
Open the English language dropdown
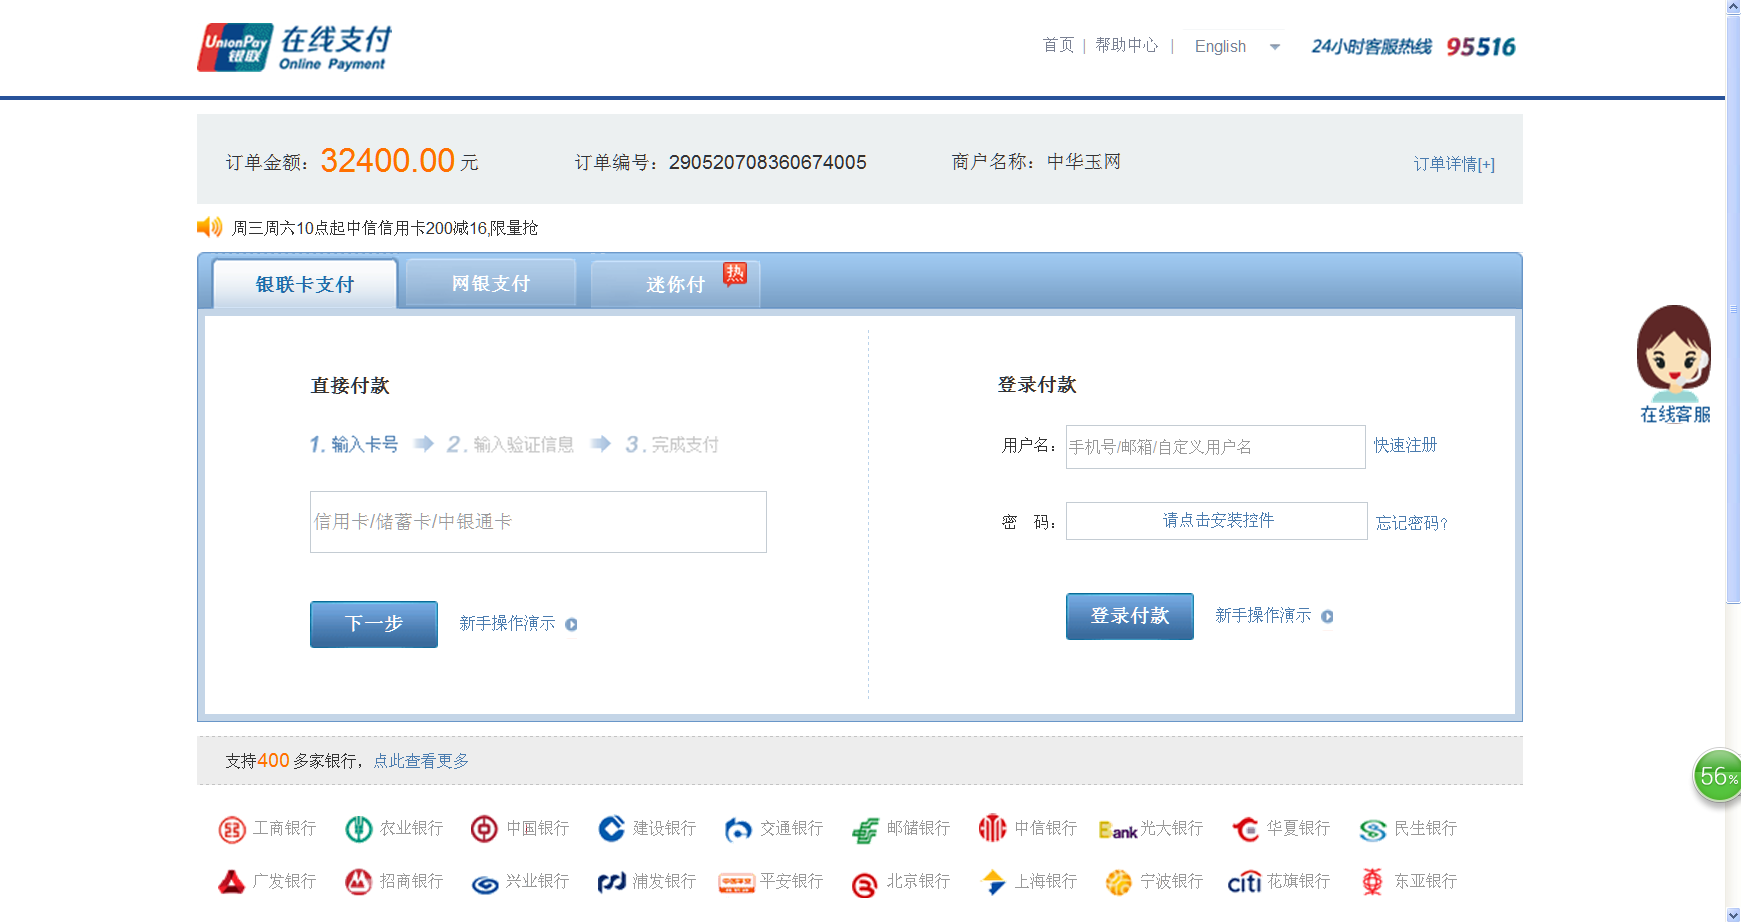pyautogui.click(x=1237, y=46)
